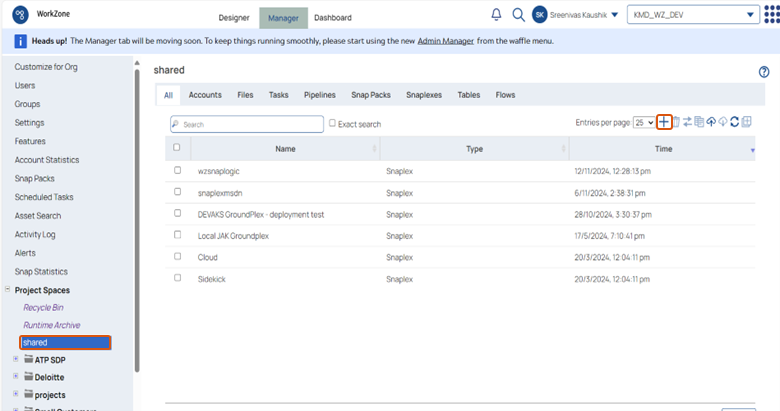This screenshot has width=780, height=411.
Task: Enable the Exact search checkbox
Action: (x=332, y=123)
